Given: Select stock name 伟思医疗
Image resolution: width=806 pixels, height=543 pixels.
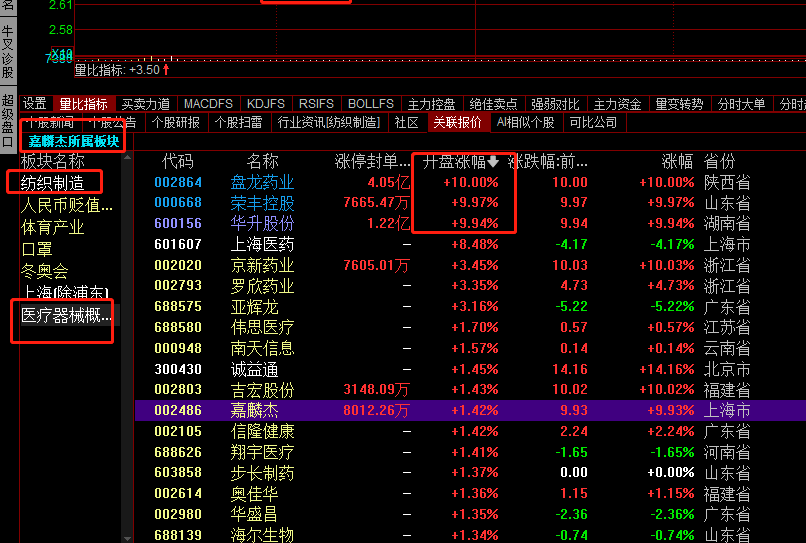Looking at the screenshot, I should pos(262,328).
